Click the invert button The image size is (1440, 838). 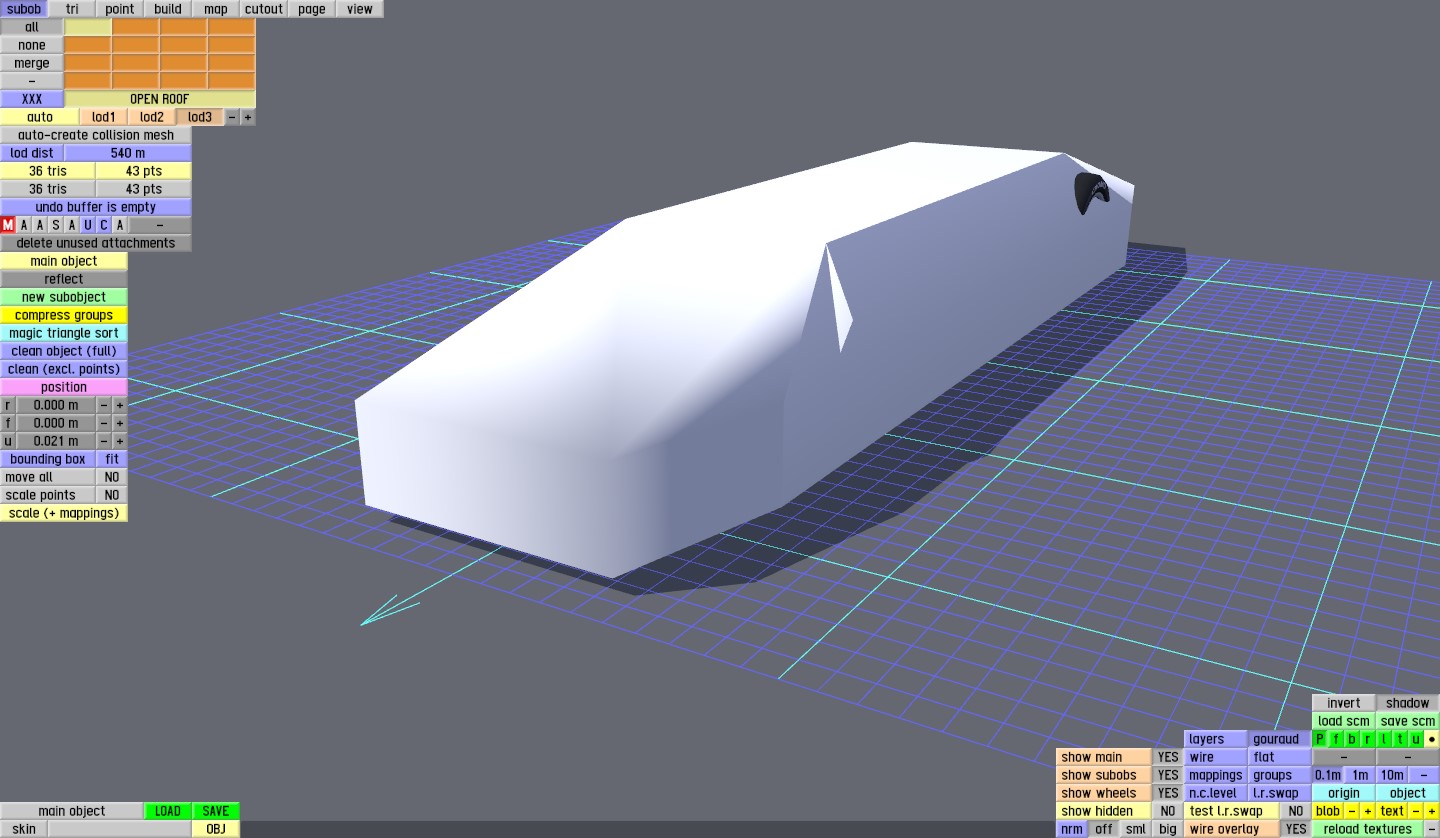(x=1344, y=703)
